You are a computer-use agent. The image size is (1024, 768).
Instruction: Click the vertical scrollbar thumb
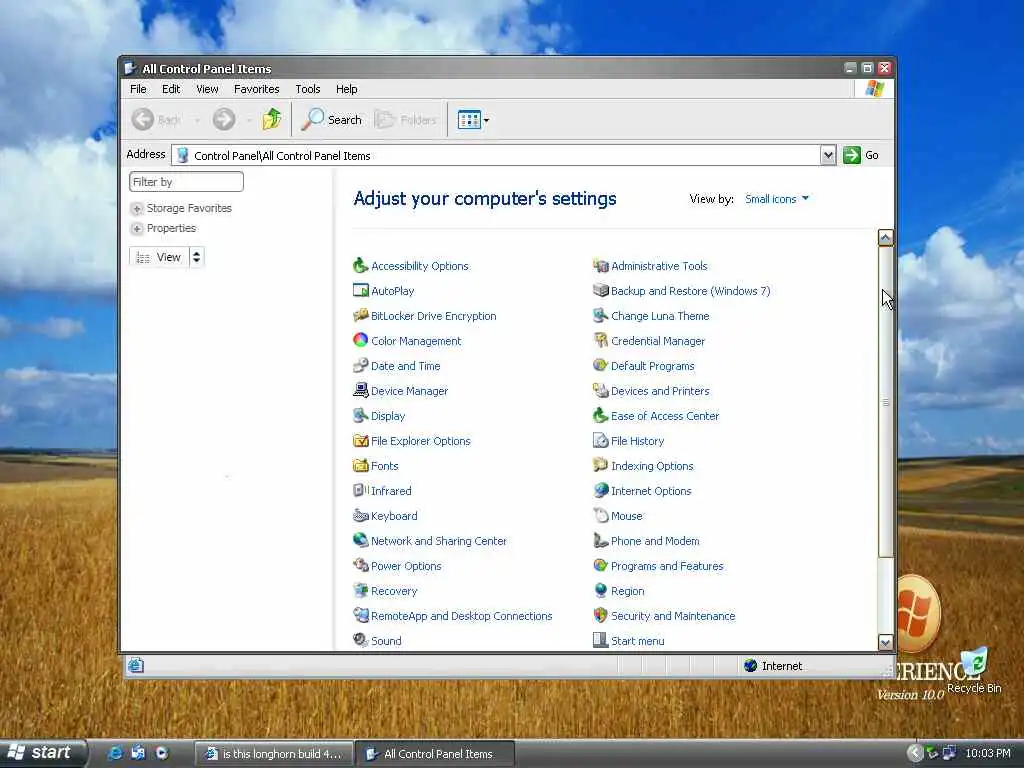886,402
